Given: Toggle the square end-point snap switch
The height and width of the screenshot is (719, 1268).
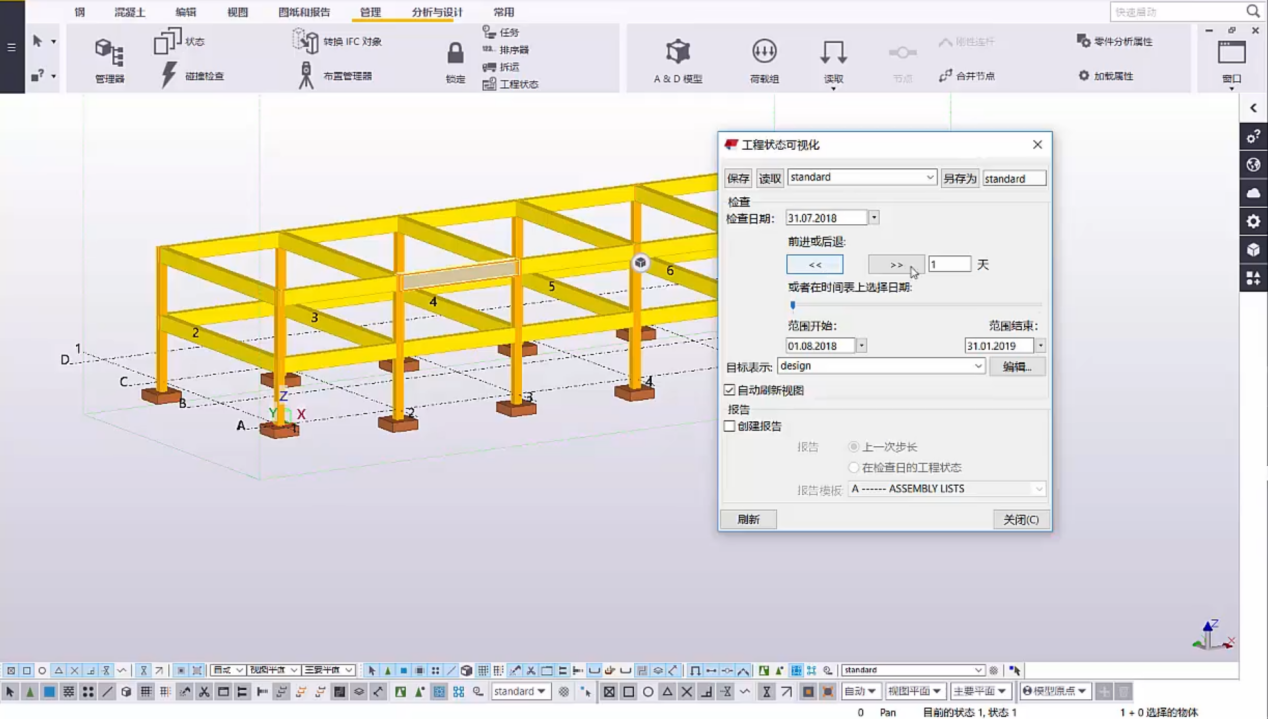Looking at the screenshot, I should pyautogui.click(x=629, y=691).
